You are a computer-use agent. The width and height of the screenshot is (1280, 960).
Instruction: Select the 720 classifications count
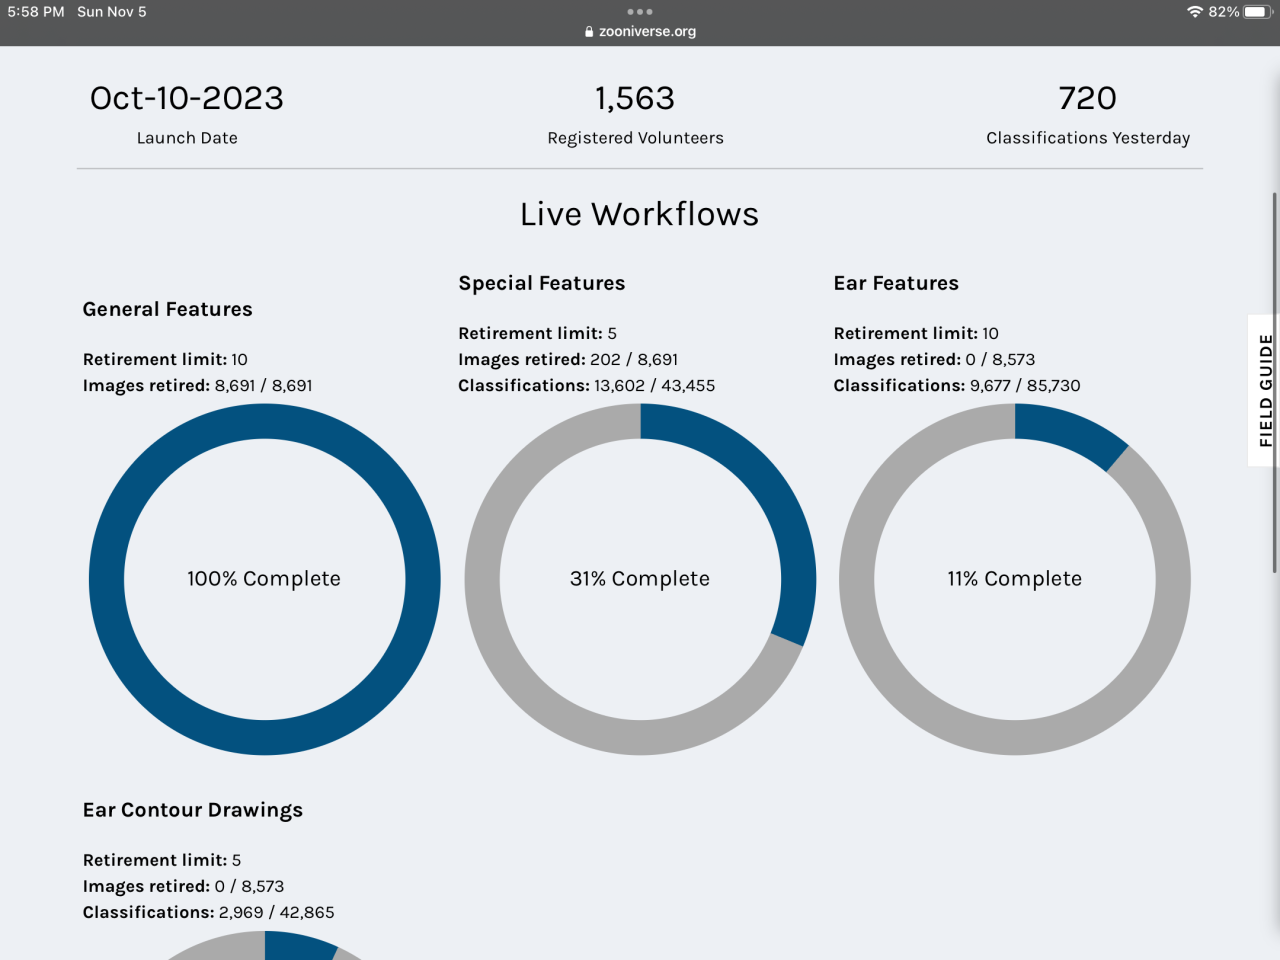[1088, 98]
